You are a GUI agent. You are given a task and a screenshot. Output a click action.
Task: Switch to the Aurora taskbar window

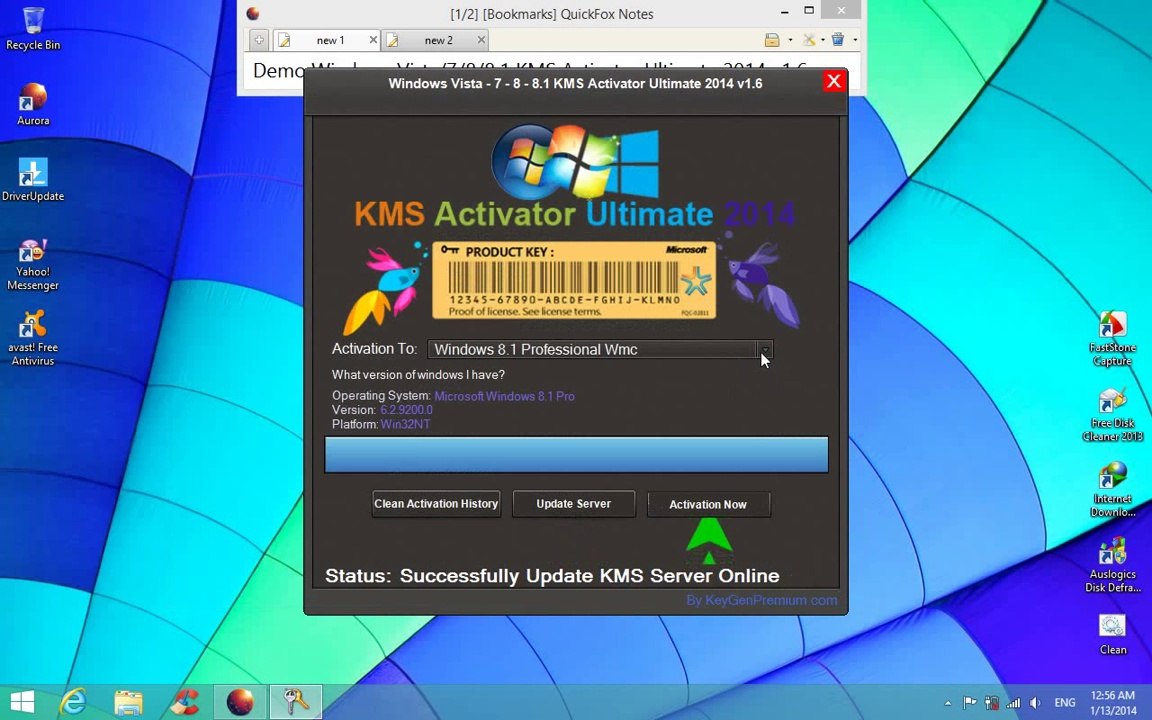tap(240, 702)
